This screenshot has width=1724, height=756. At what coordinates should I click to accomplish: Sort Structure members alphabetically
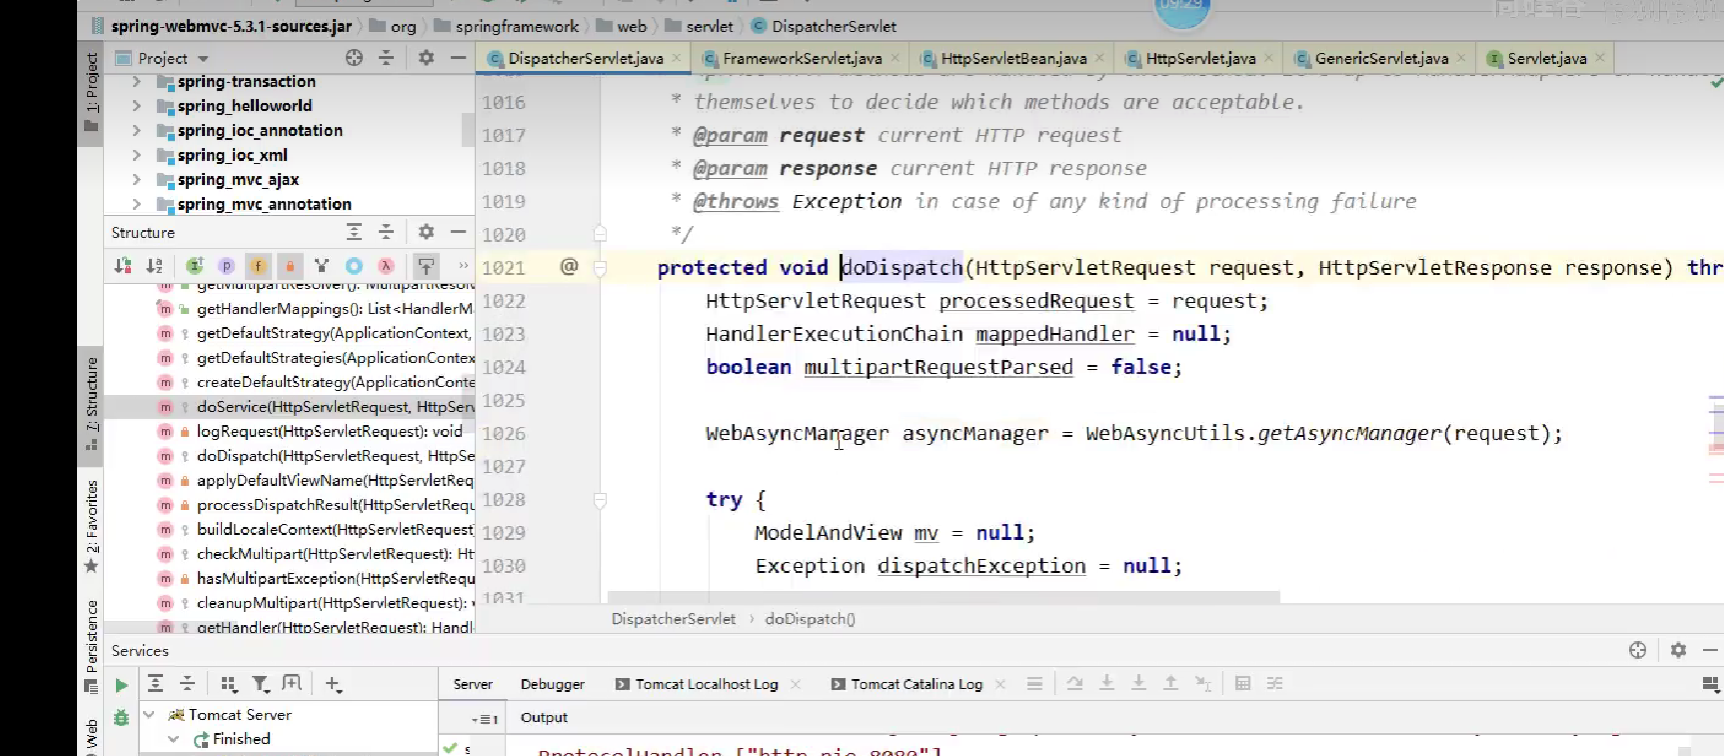click(x=155, y=266)
